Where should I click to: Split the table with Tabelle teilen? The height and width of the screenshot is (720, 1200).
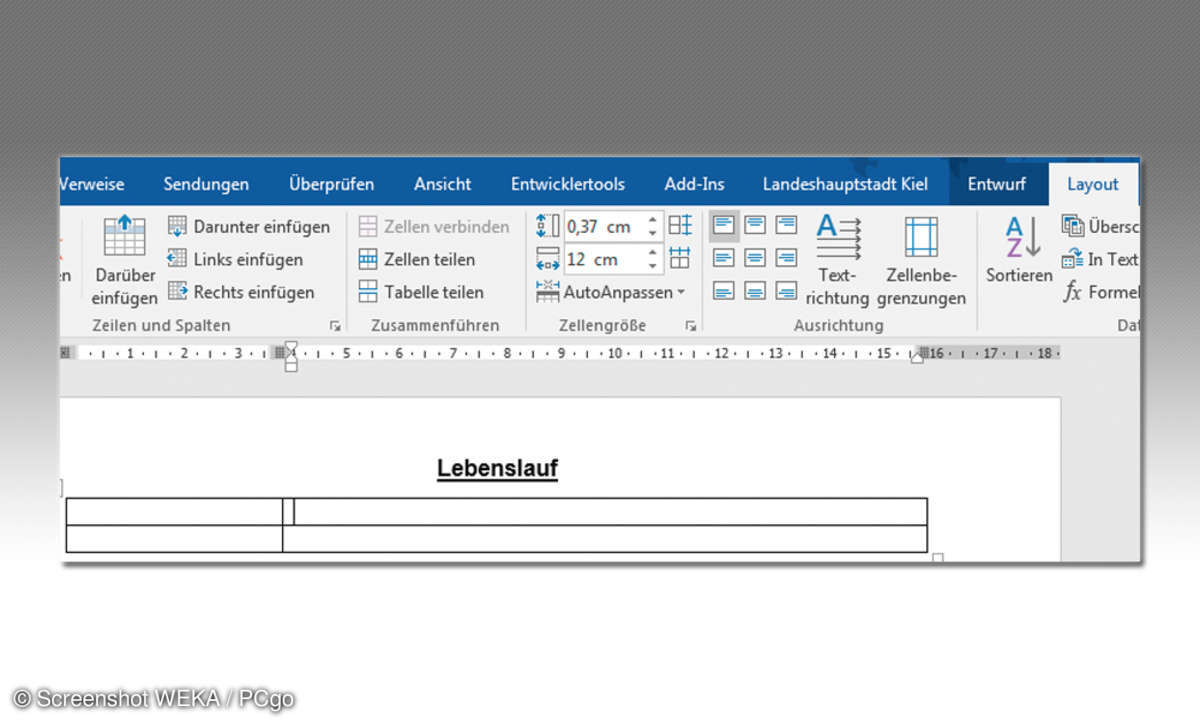point(421,292)
